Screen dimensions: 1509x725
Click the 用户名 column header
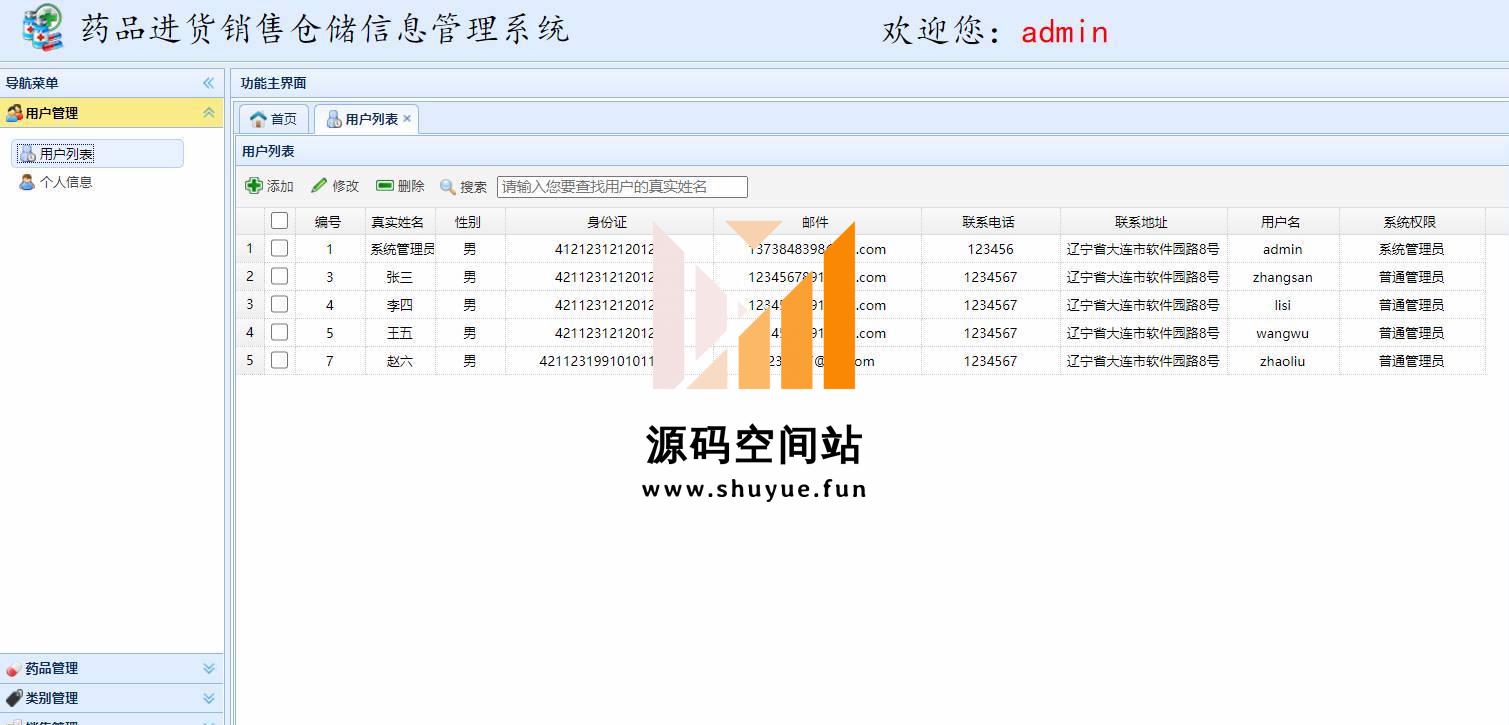click(x=1282, y=222)
